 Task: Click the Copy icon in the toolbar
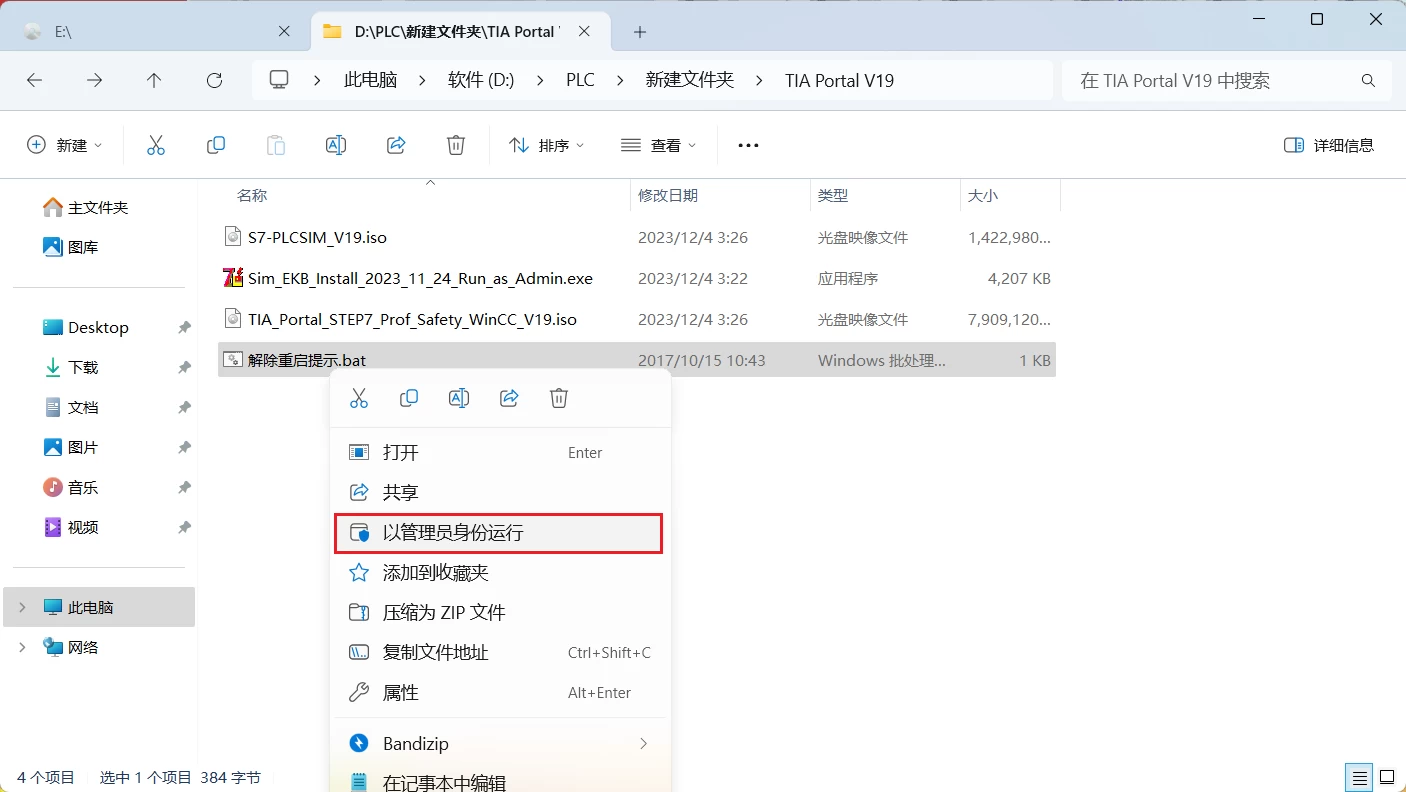click(216, 145)
